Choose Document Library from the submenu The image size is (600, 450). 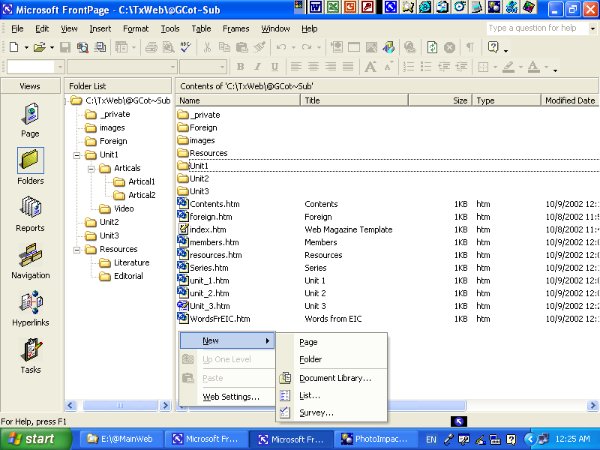332,378
